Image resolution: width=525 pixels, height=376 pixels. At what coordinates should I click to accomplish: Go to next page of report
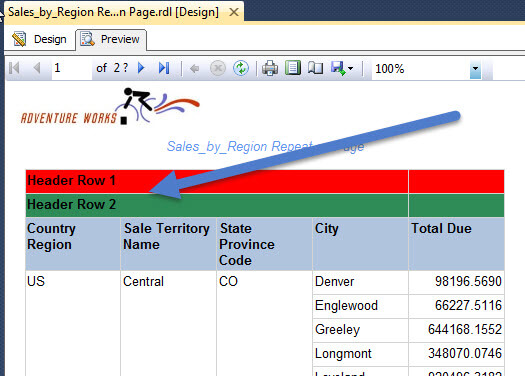coord(141,68)
